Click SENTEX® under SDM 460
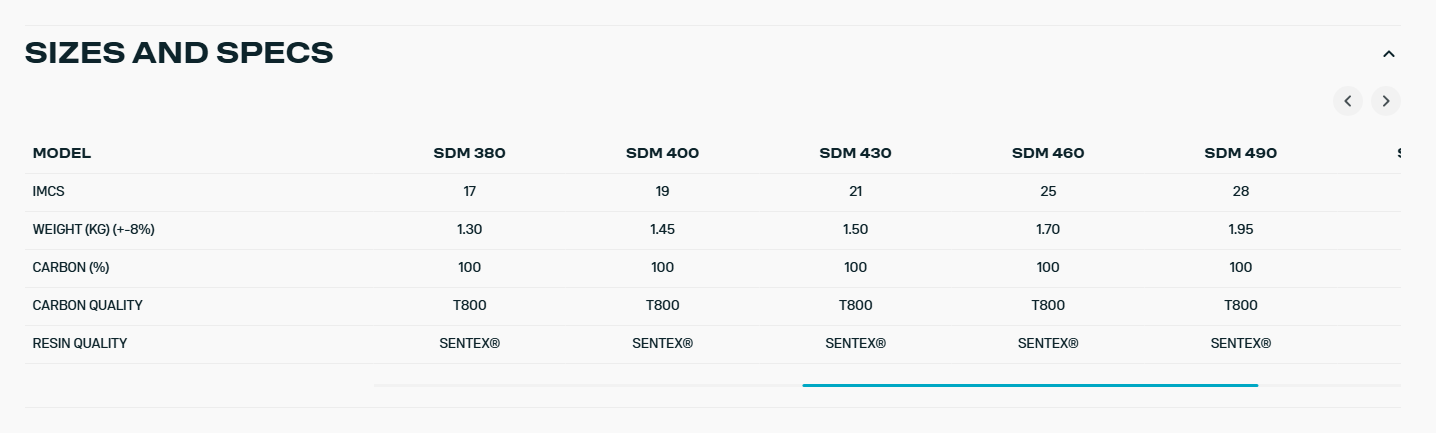Viewport: 1436px width, 433px height. (1048, 343)
